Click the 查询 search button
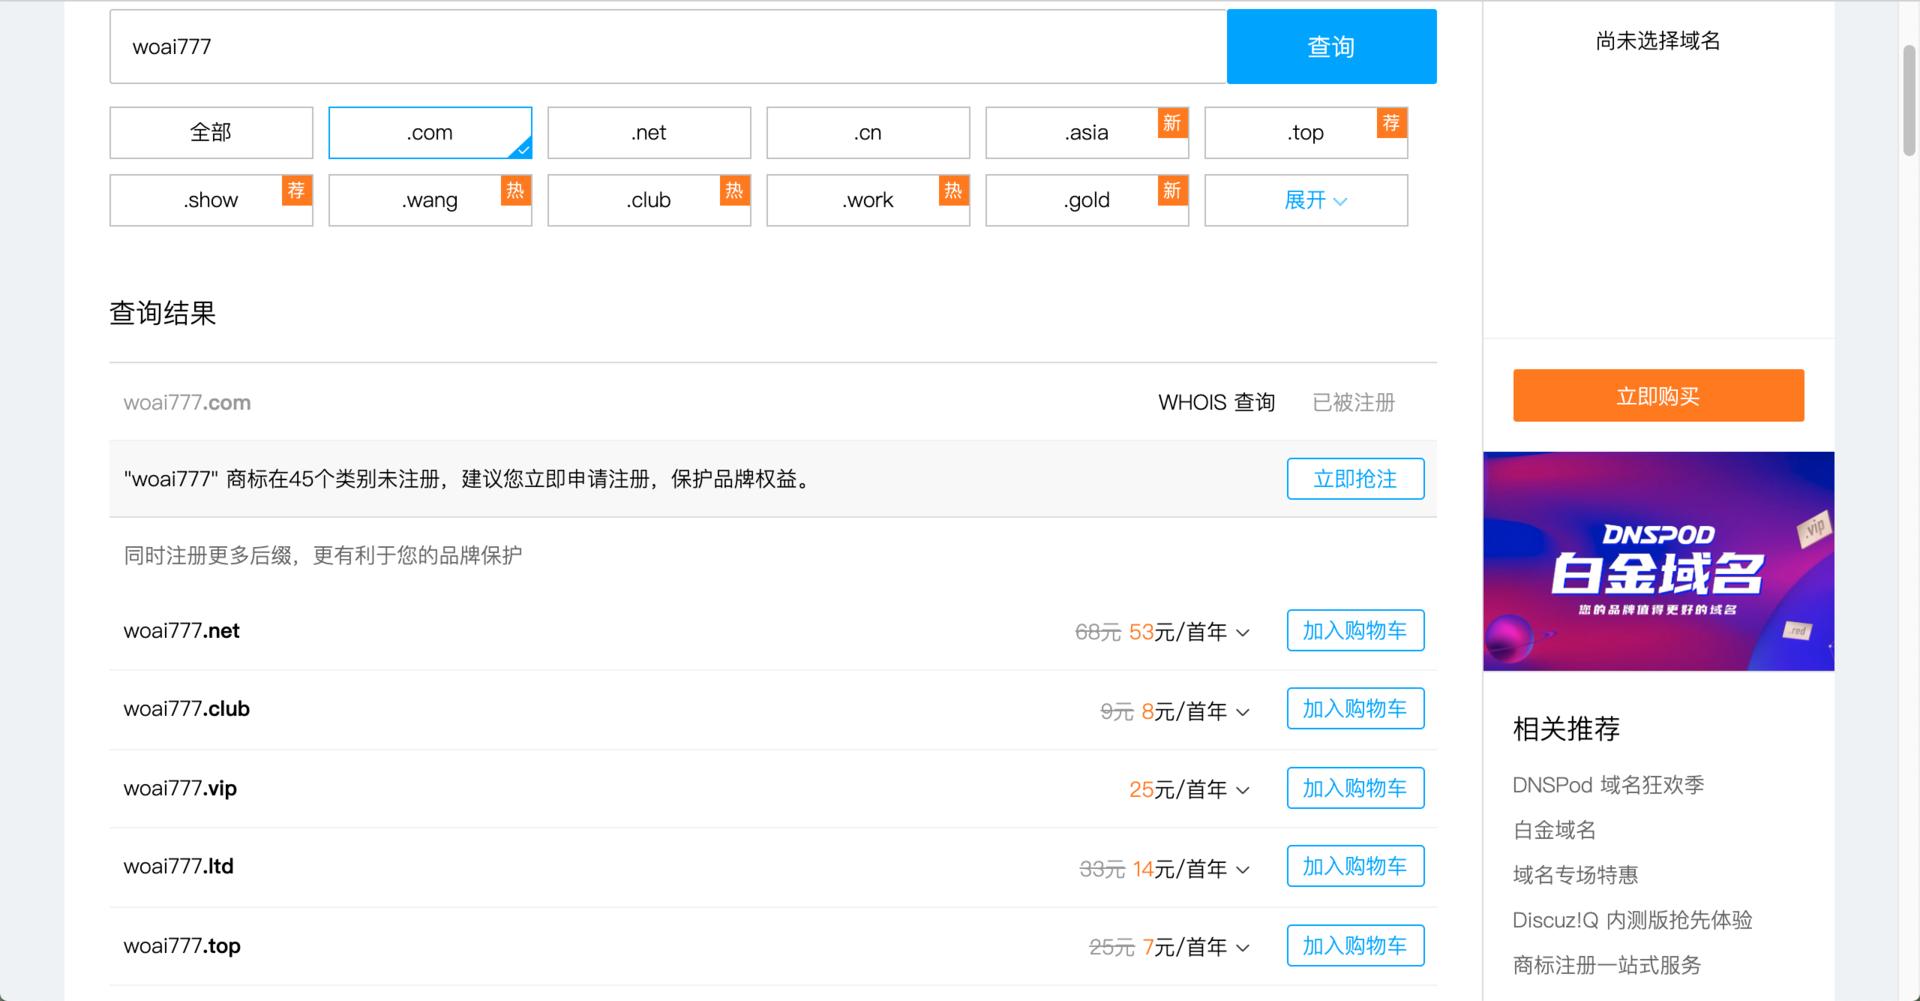Screen dimensions: 1920x1001 tap(1331, 46)
